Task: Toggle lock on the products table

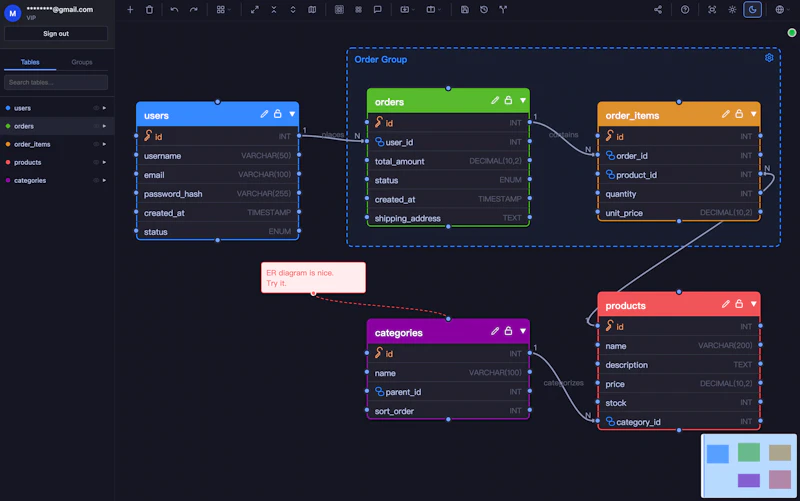Action: 739,304
